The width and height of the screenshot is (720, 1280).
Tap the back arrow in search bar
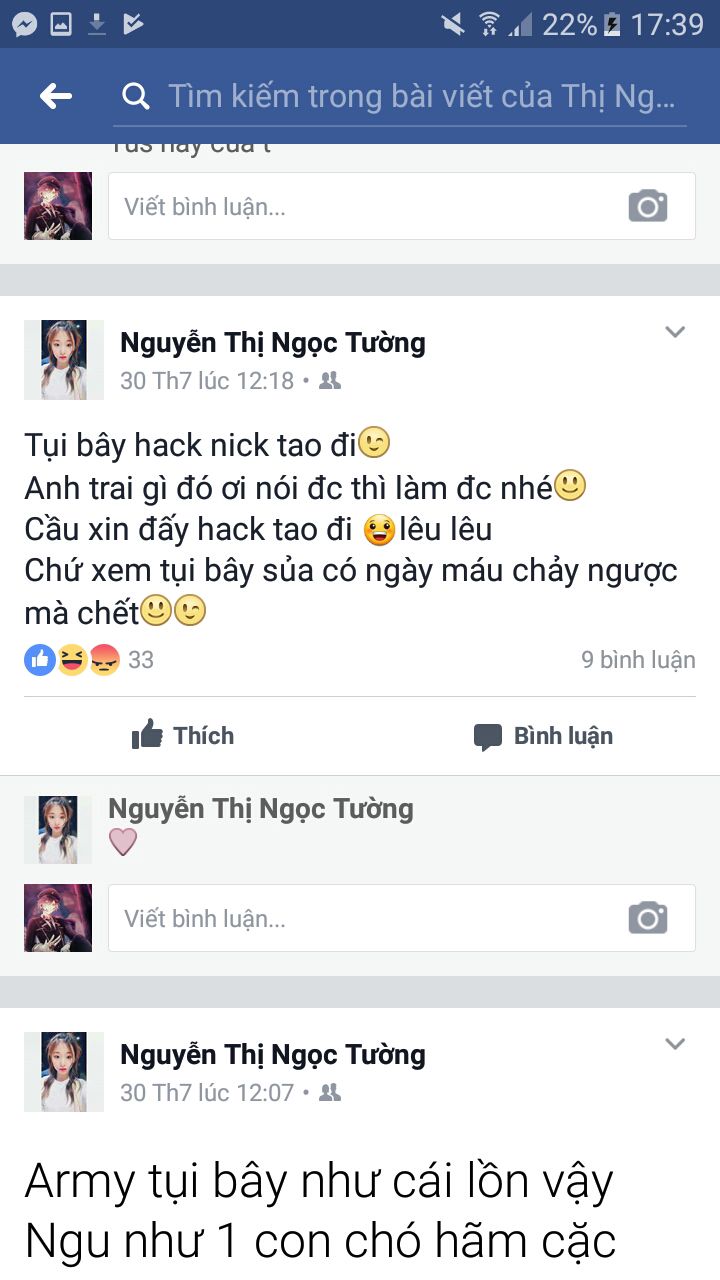[56, 96]
